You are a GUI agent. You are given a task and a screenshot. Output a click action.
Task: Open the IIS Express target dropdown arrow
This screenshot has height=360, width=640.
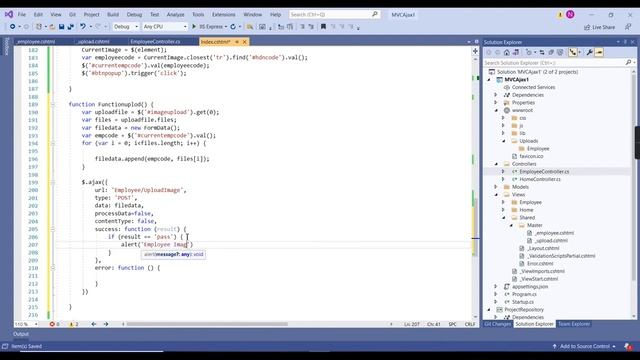coord(226,27)
